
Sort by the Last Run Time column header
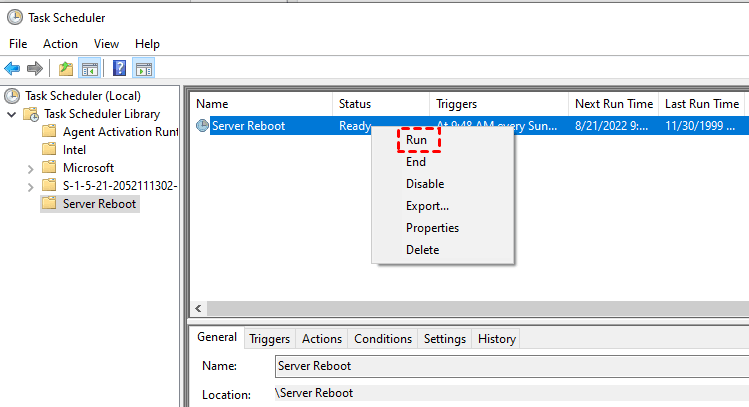pyautogui.click(x=702, y=104)
